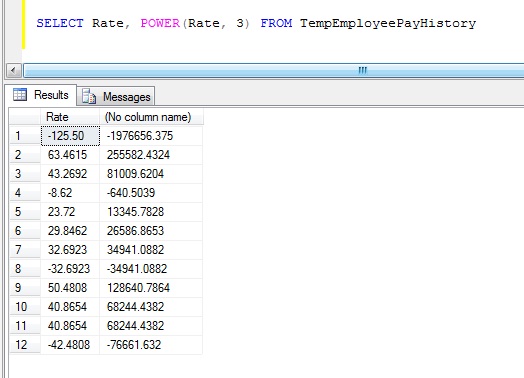Click cell with rate -8.62
This screenshot has height=378, width=524.
click(x=70, y=193)
